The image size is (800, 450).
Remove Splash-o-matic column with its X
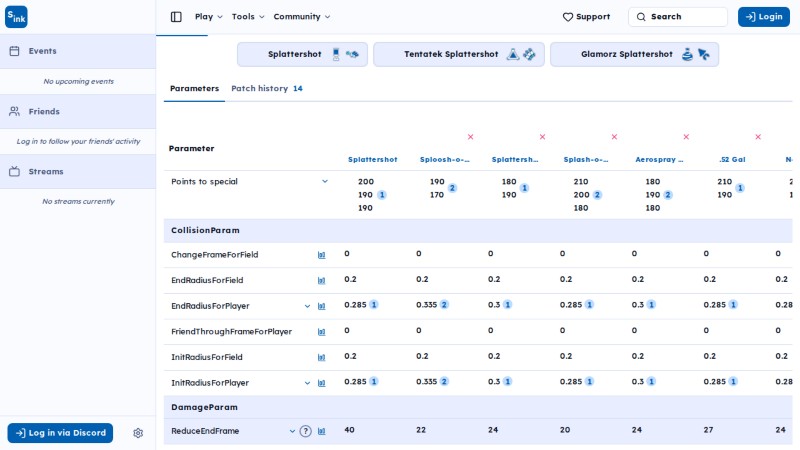click(614, 137)
